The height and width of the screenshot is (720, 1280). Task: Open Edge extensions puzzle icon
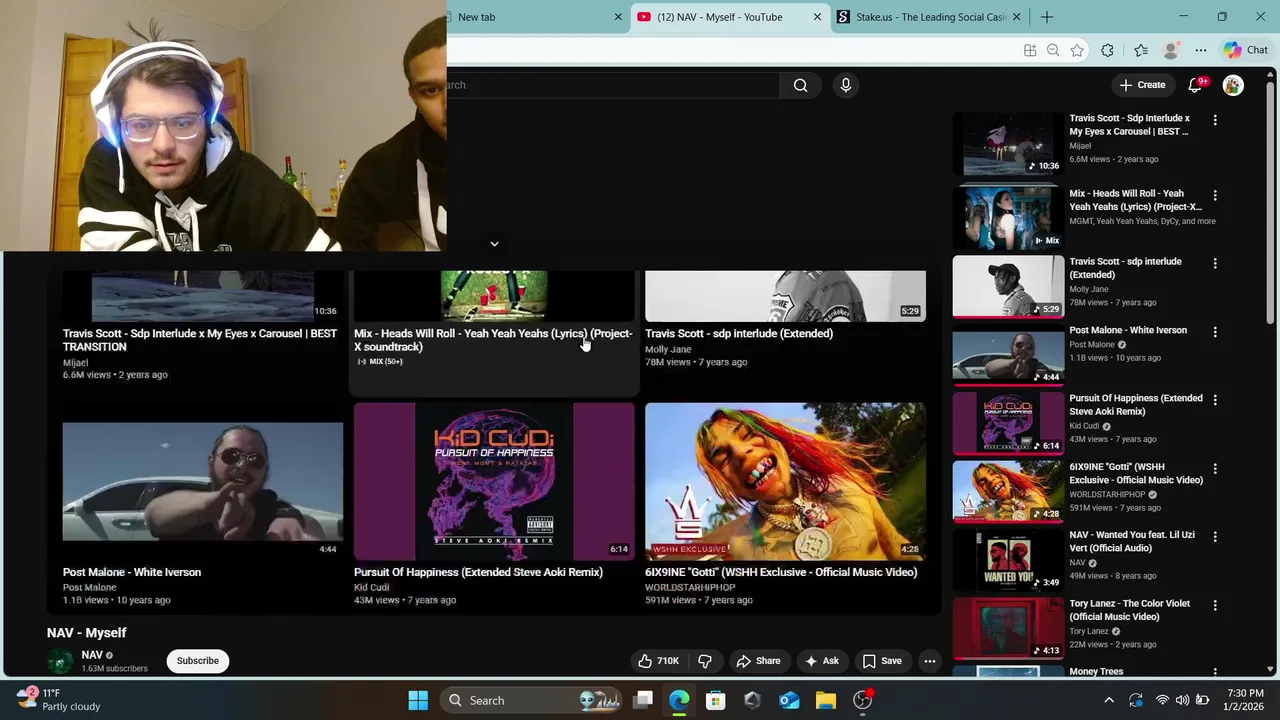click(1107, 50)
